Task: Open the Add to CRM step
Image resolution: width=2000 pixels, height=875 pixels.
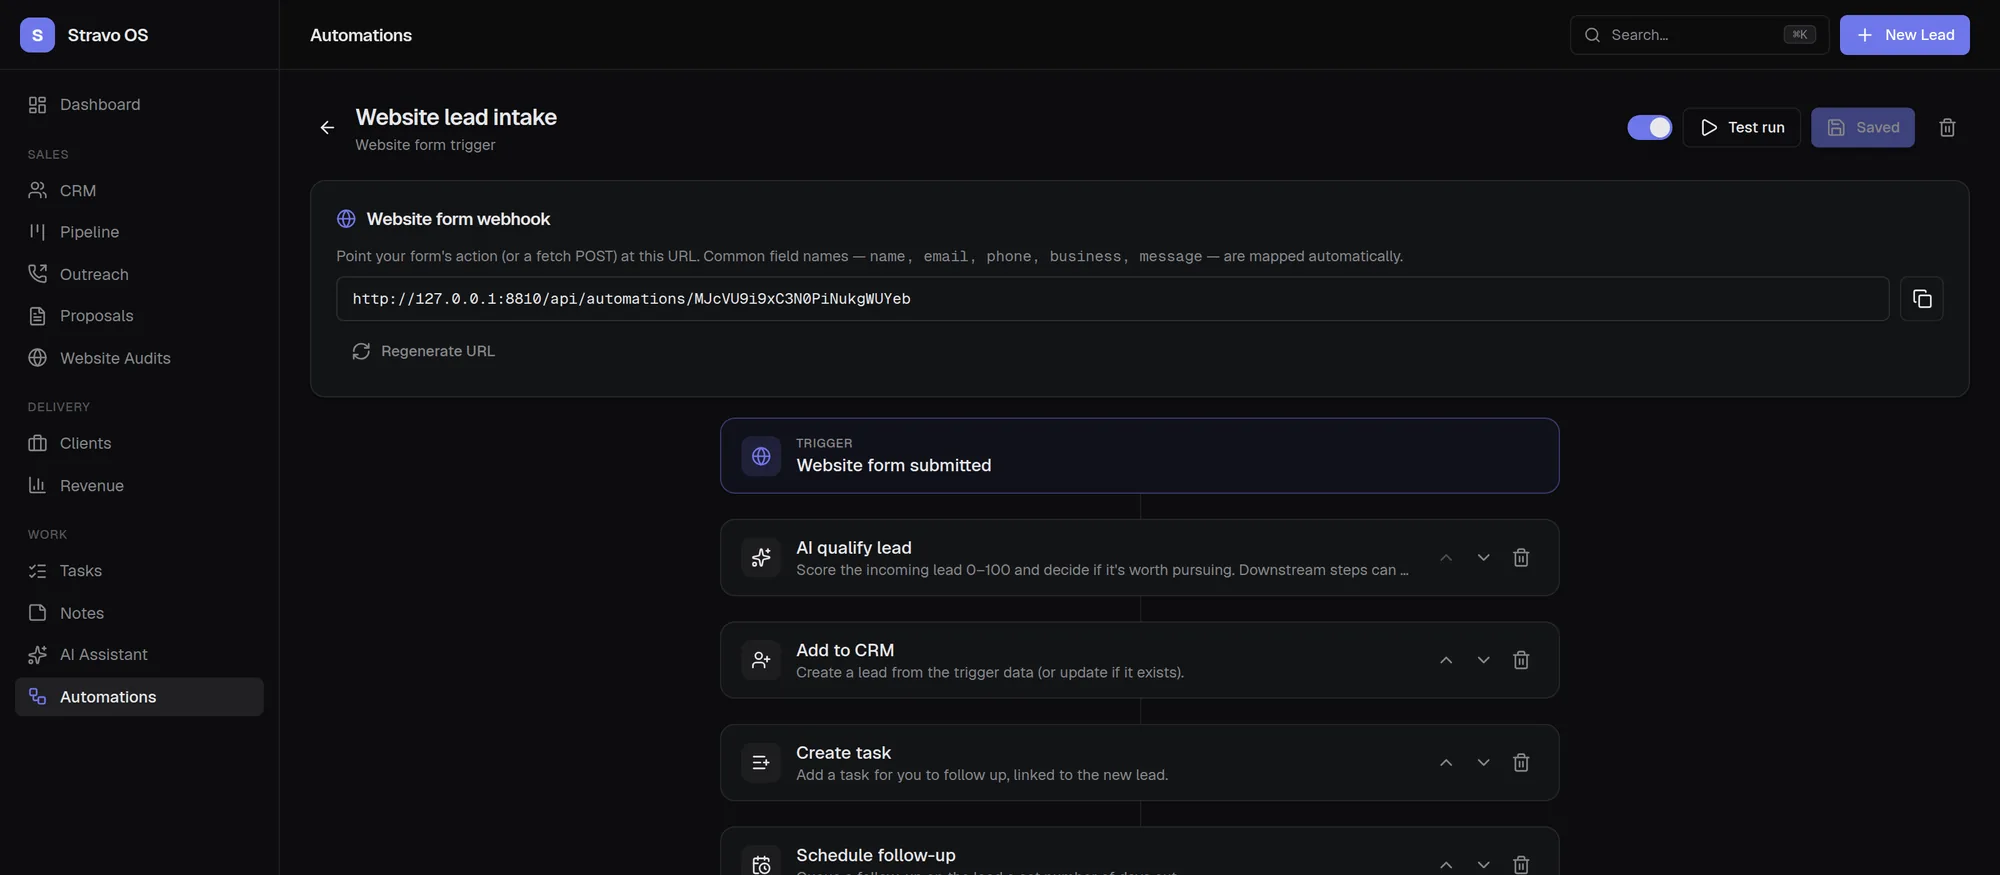Action: (1139, 660)
